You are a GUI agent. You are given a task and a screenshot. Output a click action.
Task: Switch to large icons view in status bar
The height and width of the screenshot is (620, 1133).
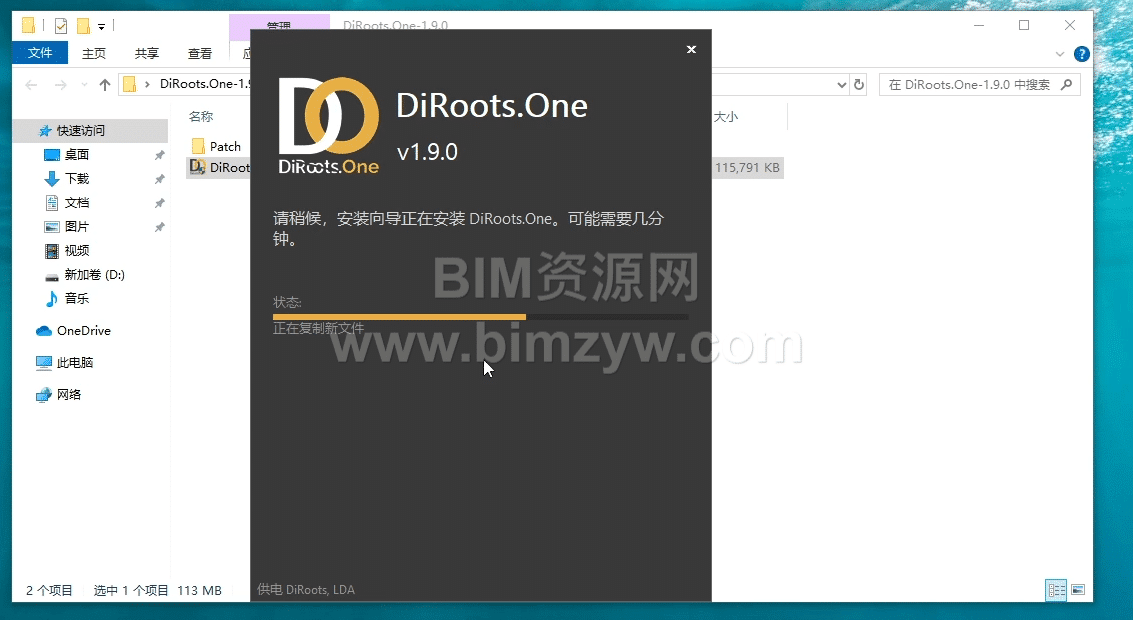1078,590
